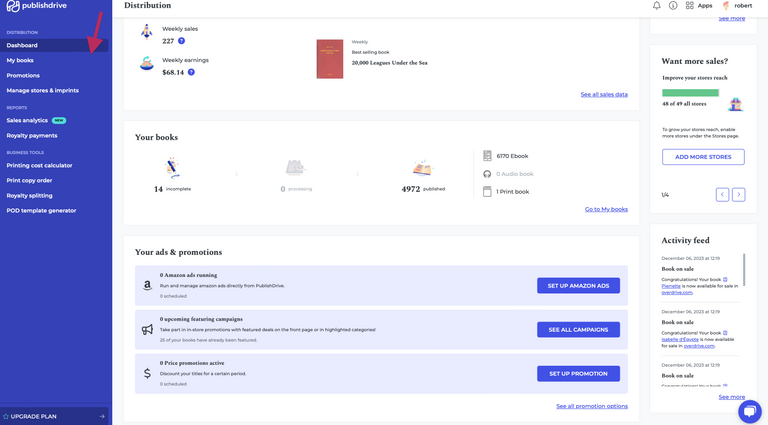Click the green stores reach progress bar
The width and height of the screenshot is (768, 425).
click(x=690, y=93)
